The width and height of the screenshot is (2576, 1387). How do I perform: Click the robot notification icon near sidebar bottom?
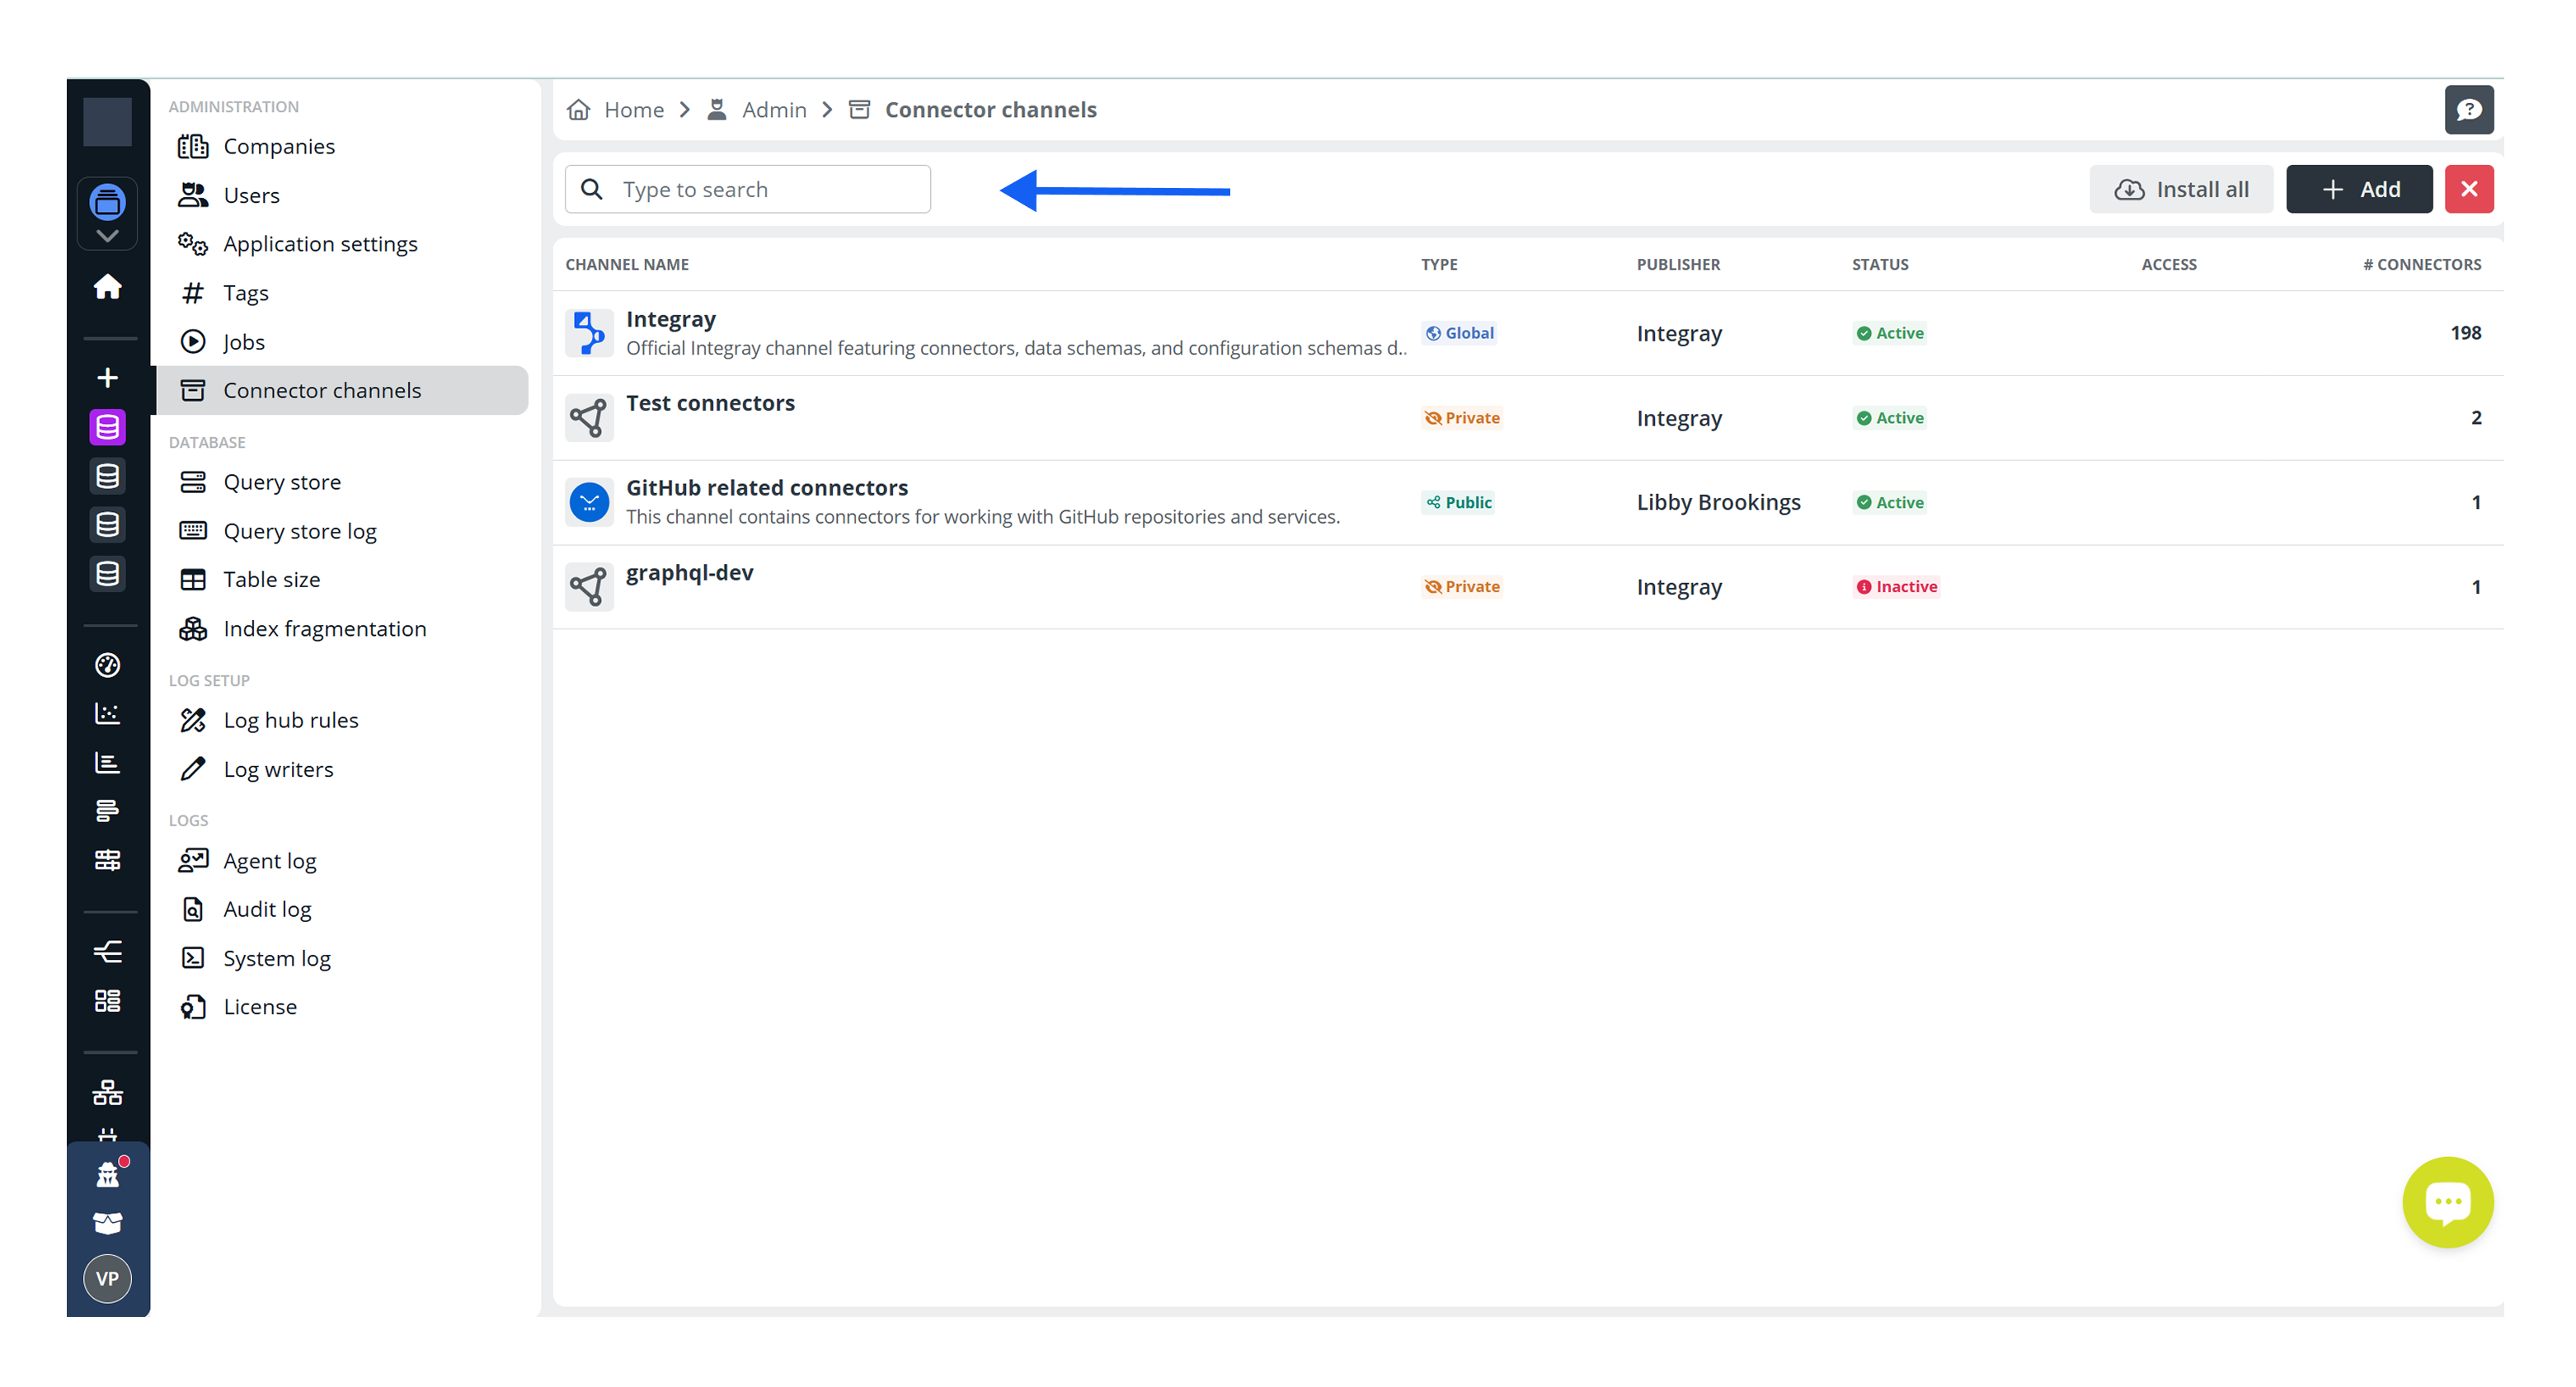coord(107,1173)
